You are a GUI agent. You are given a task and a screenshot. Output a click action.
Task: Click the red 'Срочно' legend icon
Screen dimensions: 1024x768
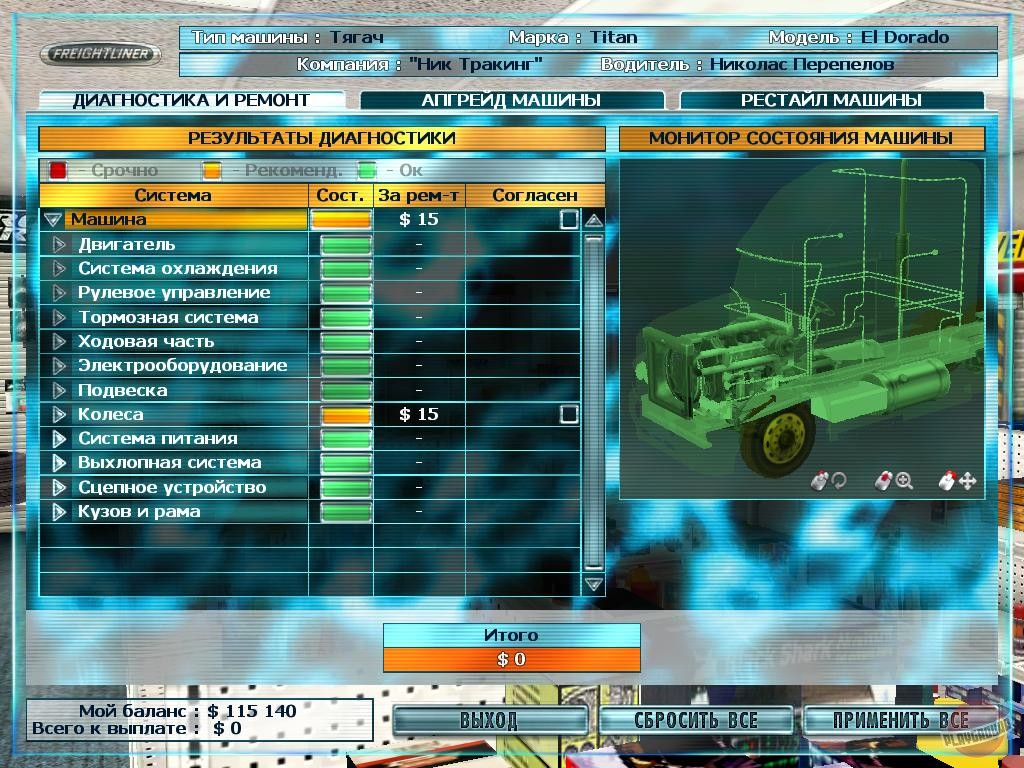tap(59, 170)
